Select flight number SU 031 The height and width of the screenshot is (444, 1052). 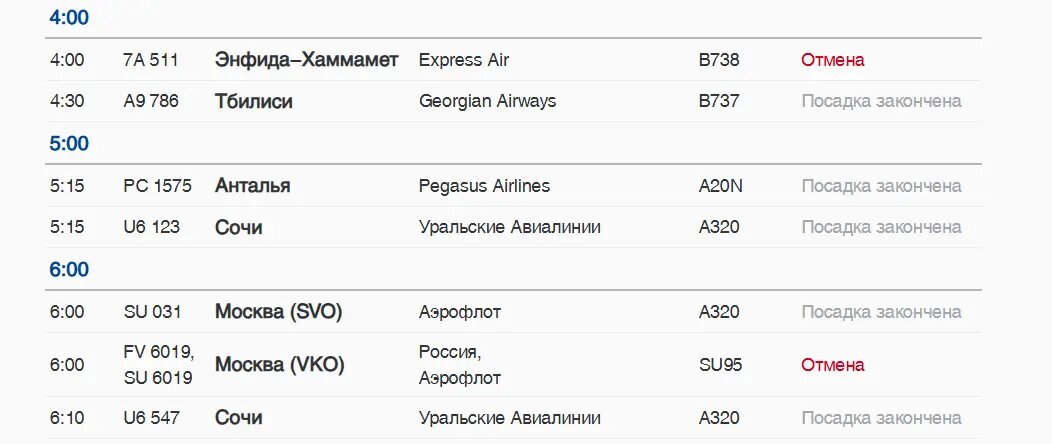(152, 312)
